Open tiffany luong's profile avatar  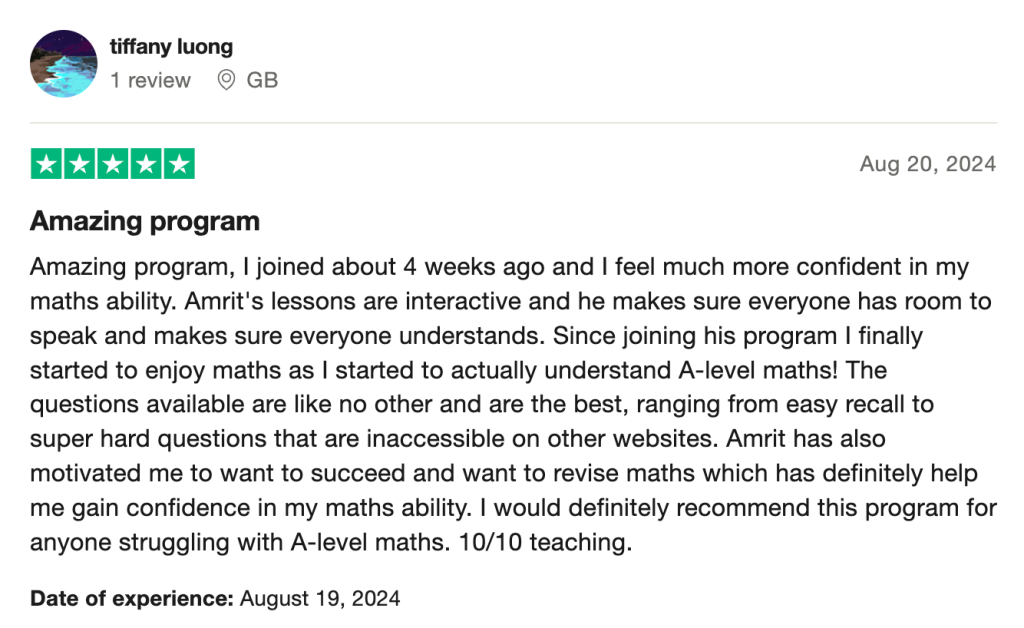(63, 63)
